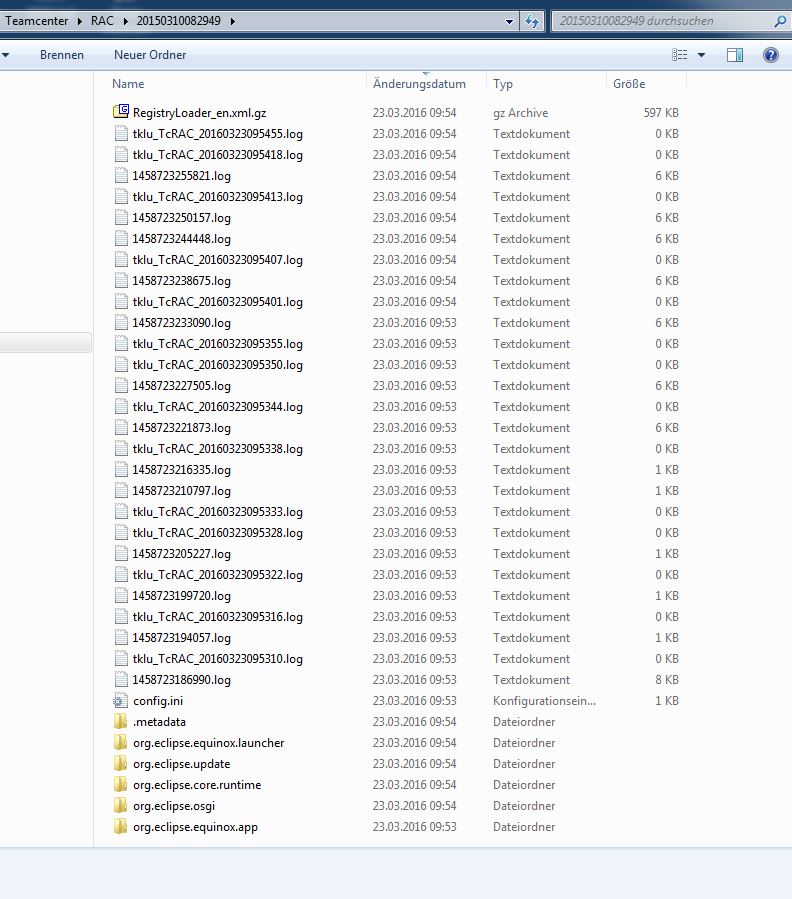Open the toolbar dropdown arrow left of Brennen
The image size is (792, 899).
coord(6,55)
